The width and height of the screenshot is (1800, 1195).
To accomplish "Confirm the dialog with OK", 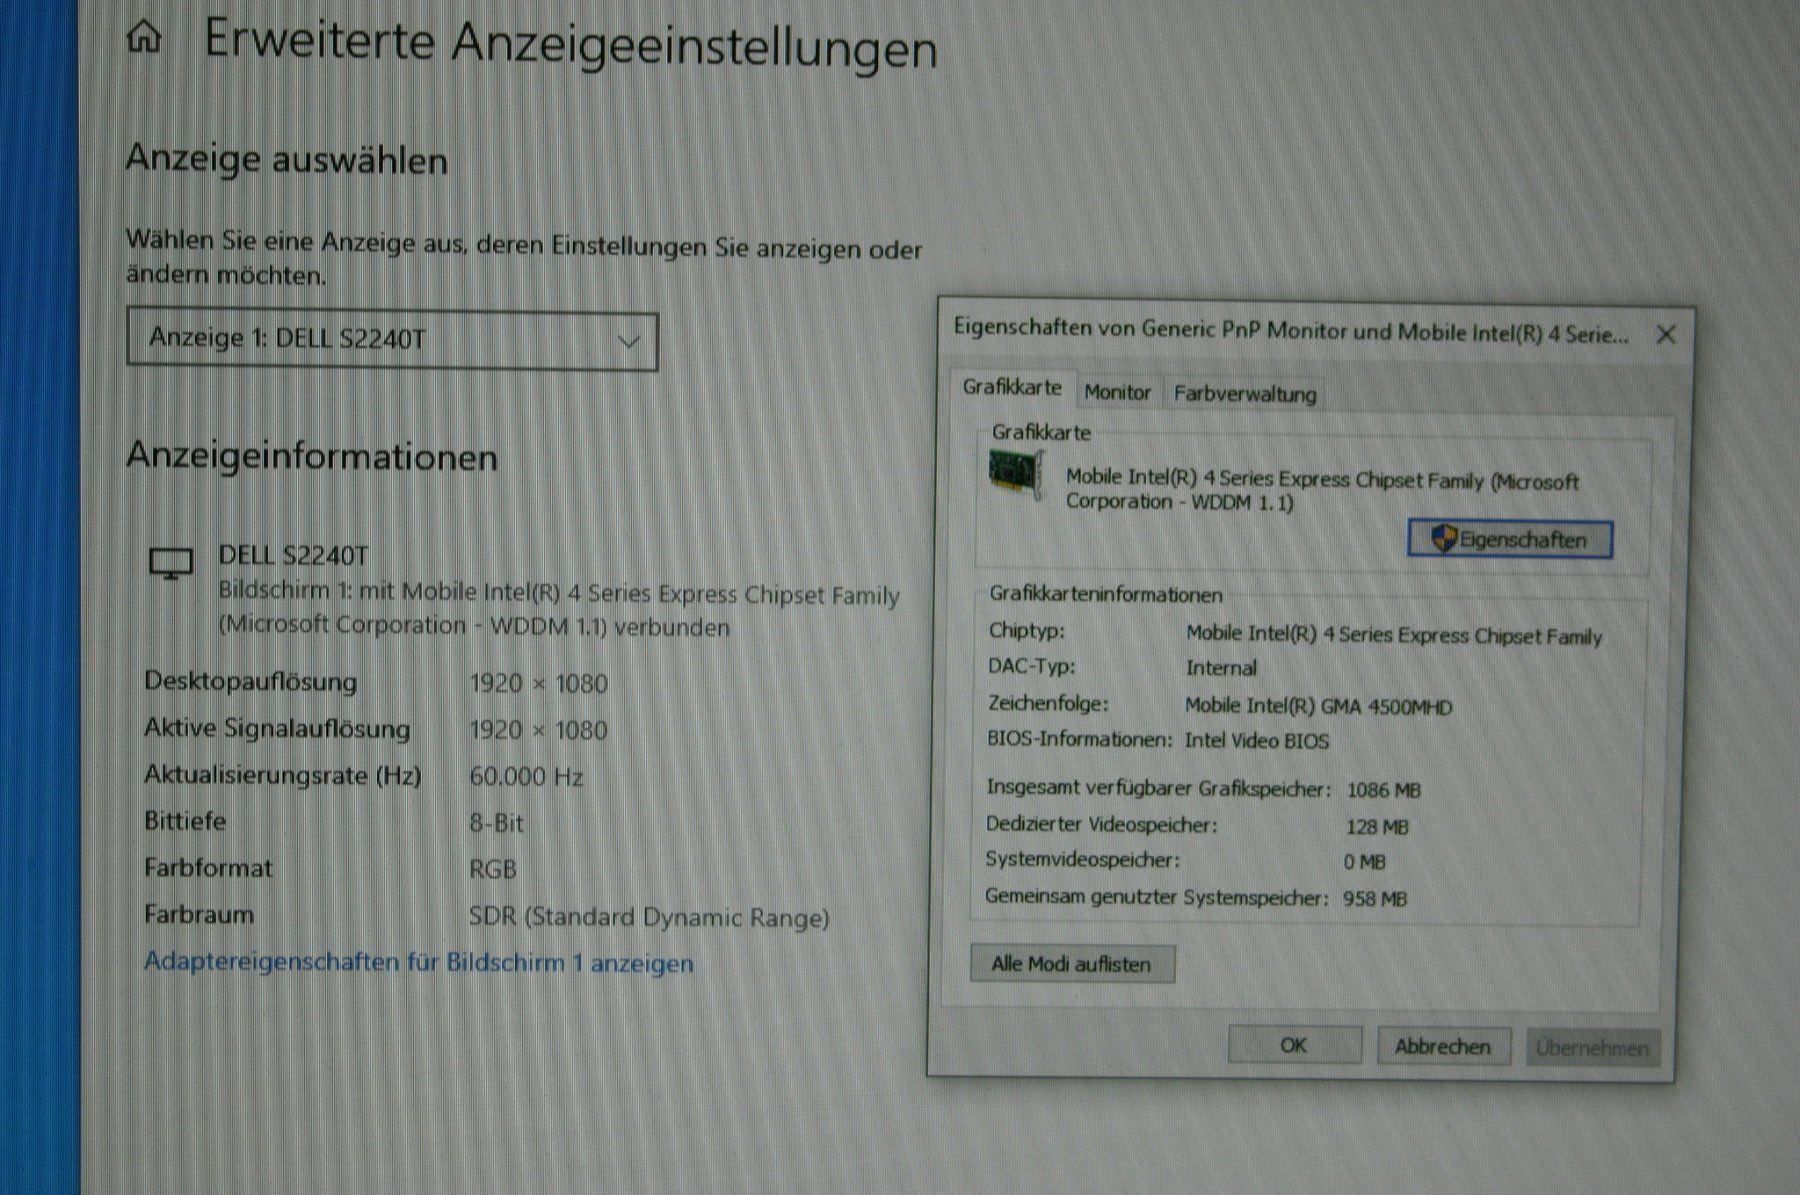I will [1294, 1045].
